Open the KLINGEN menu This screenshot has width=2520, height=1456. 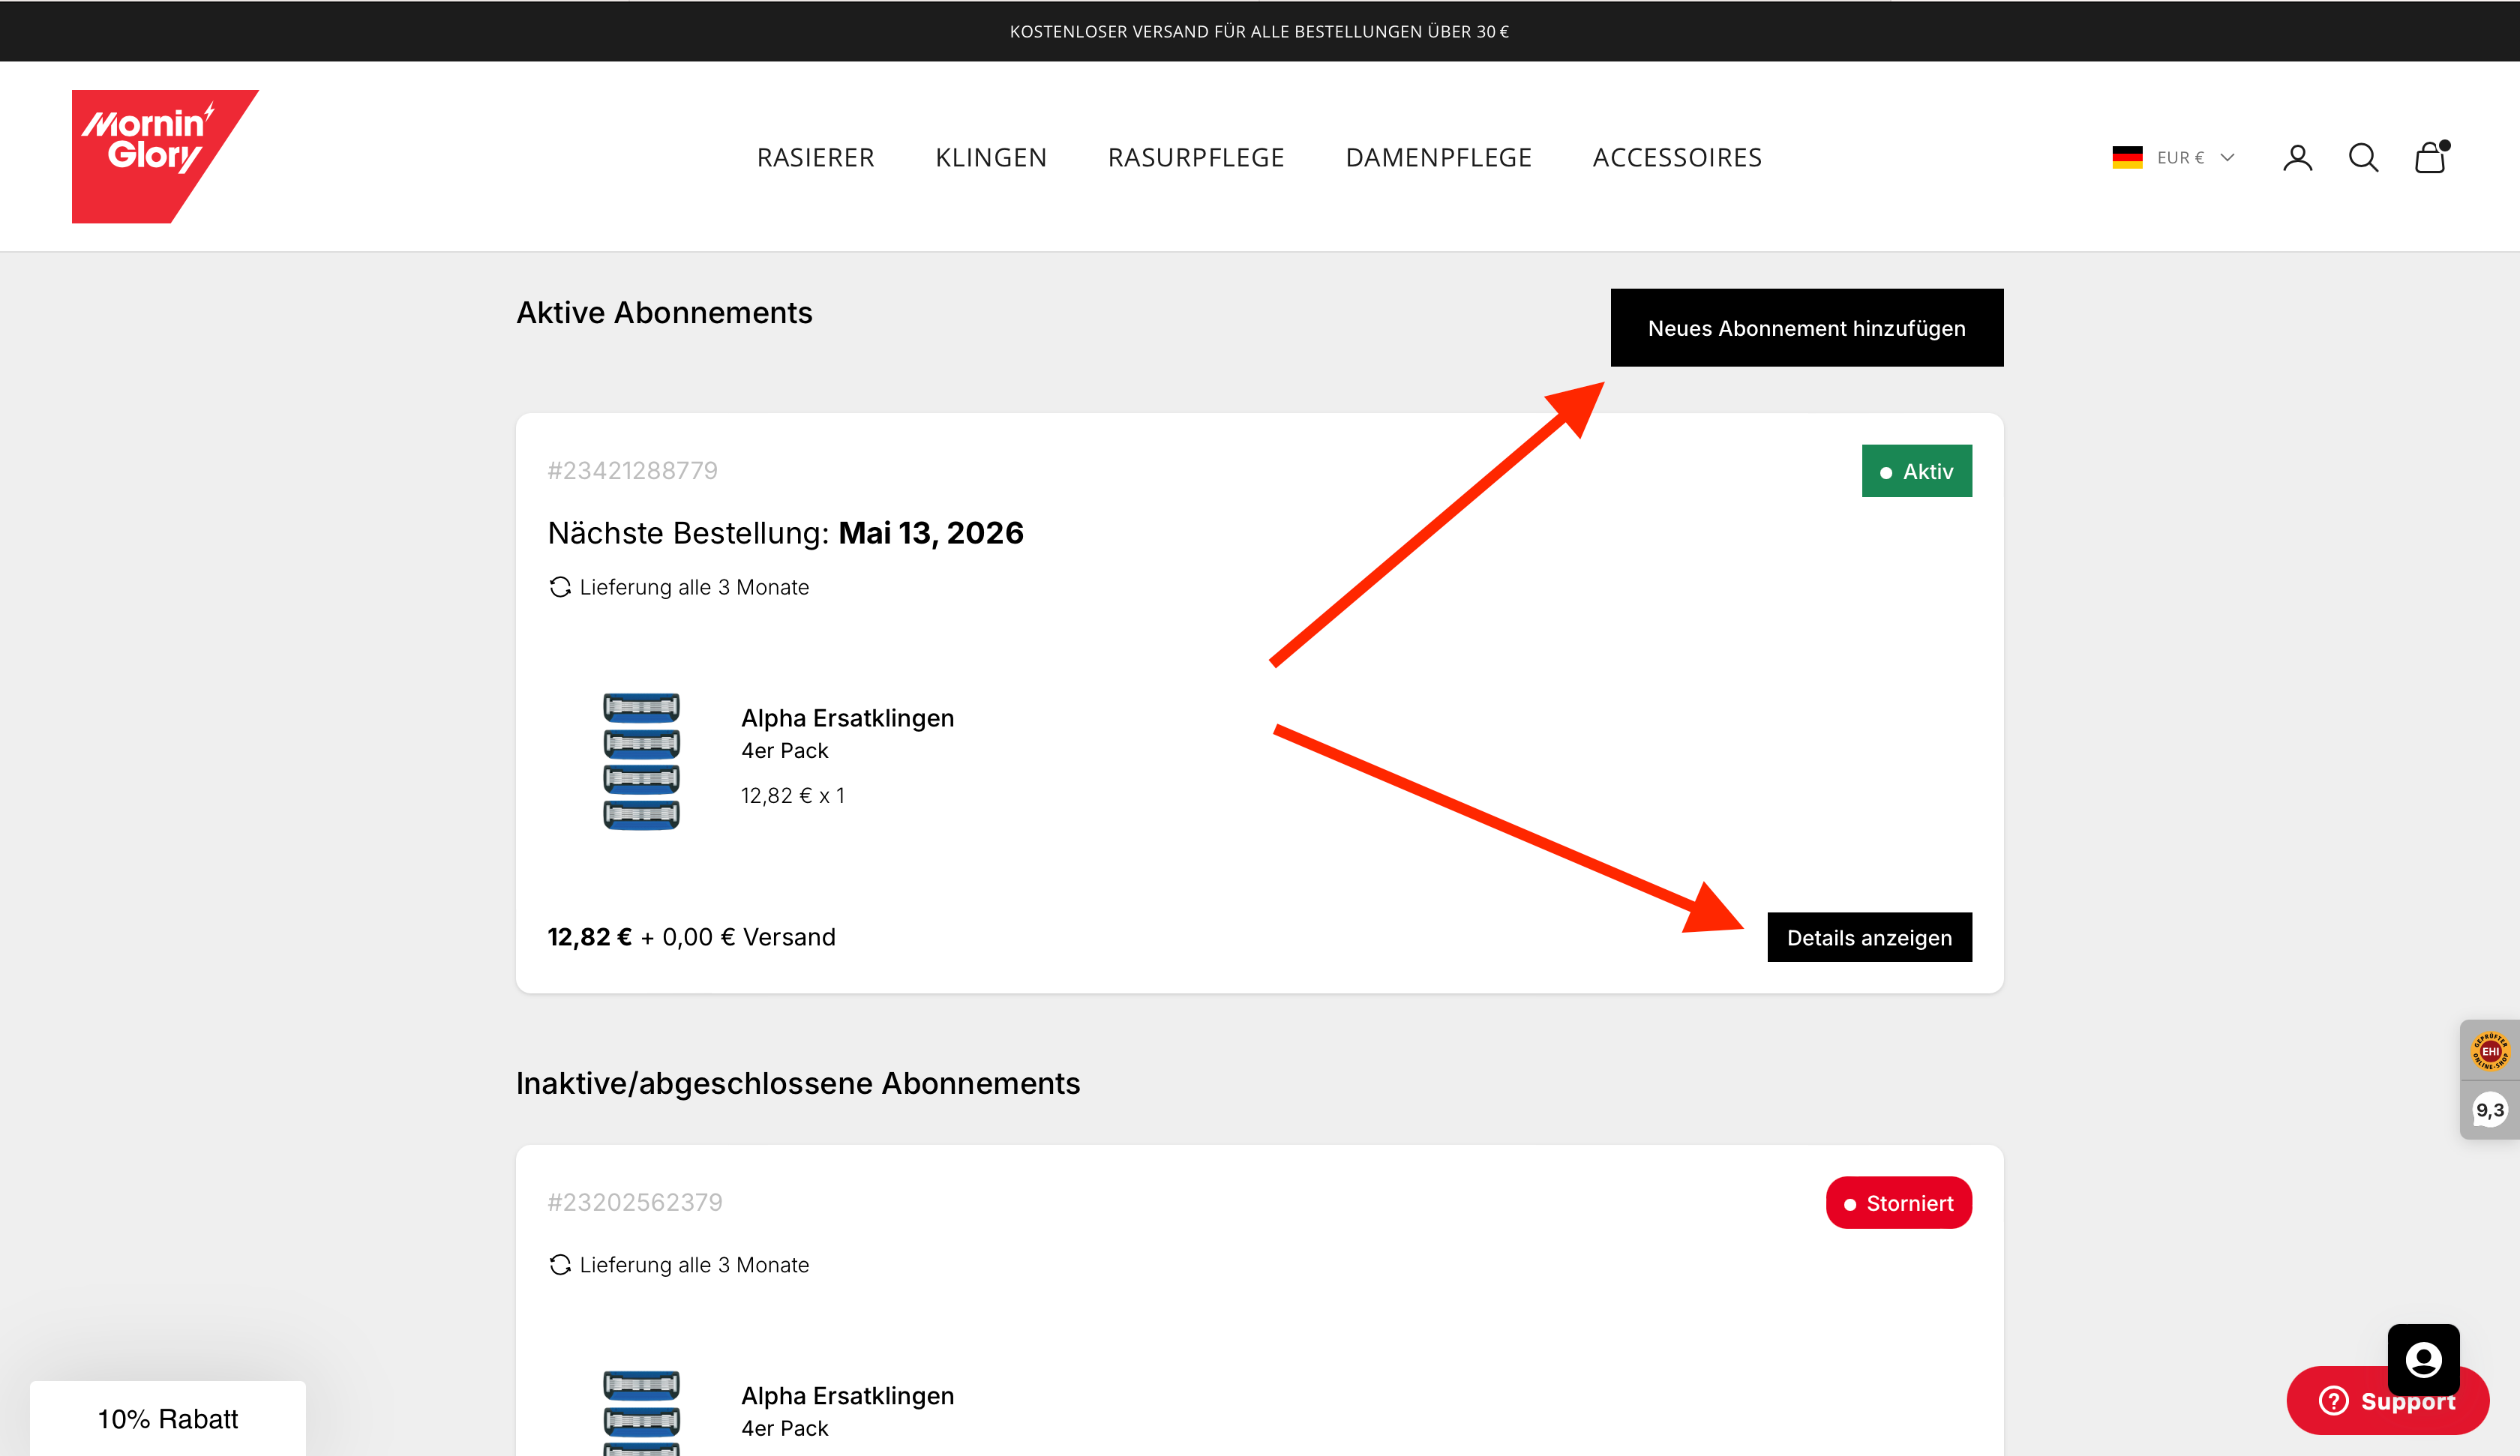[990, 158]
